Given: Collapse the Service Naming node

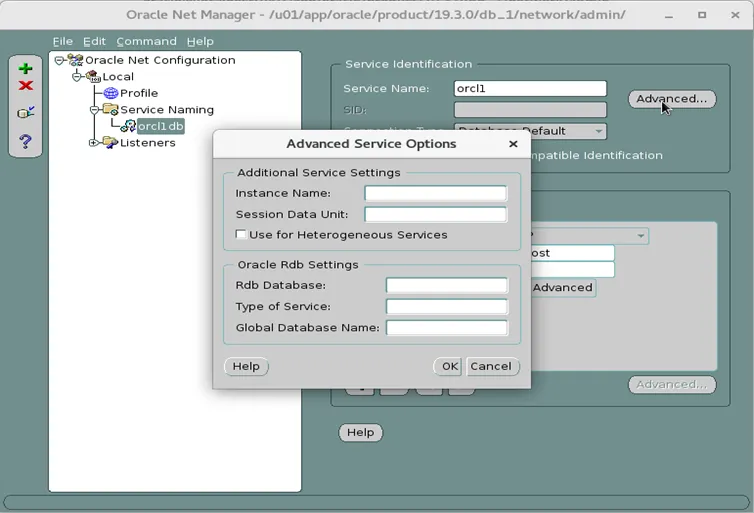Looking at the screenshot, I should (x=94, y=110).
